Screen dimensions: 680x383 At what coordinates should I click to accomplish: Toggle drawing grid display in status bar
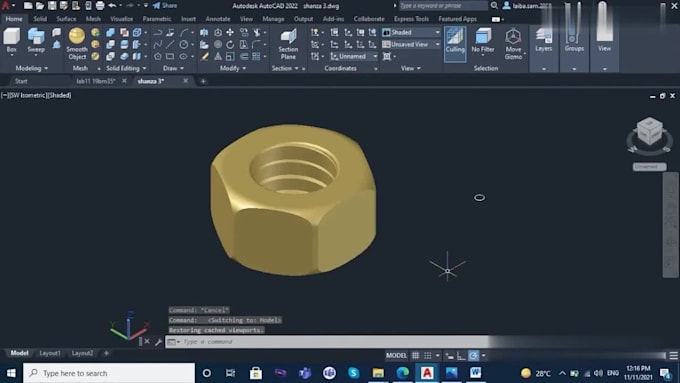point(415,356)
